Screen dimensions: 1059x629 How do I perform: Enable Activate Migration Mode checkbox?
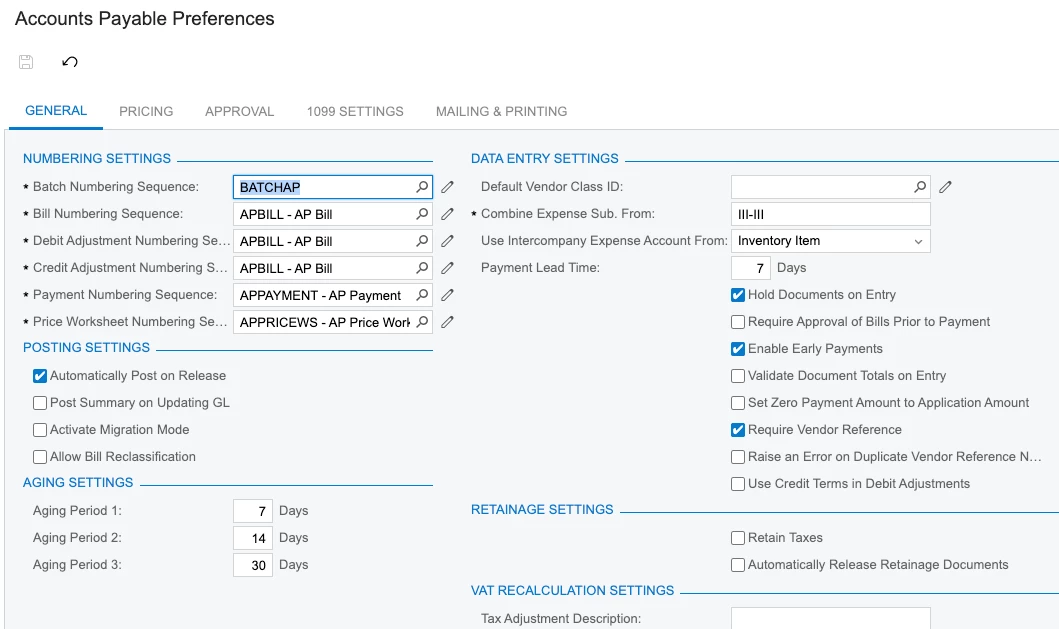pos(40,430)
